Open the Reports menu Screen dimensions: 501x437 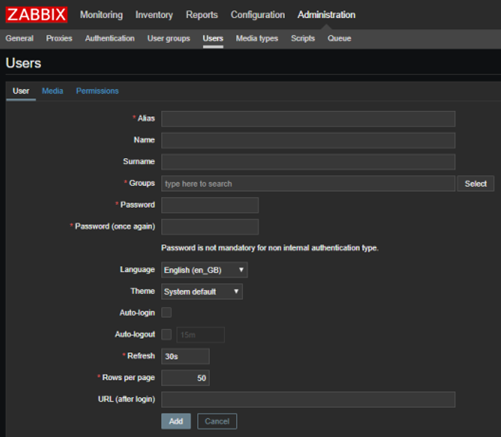pyautogui.click(x=202, y=15)
